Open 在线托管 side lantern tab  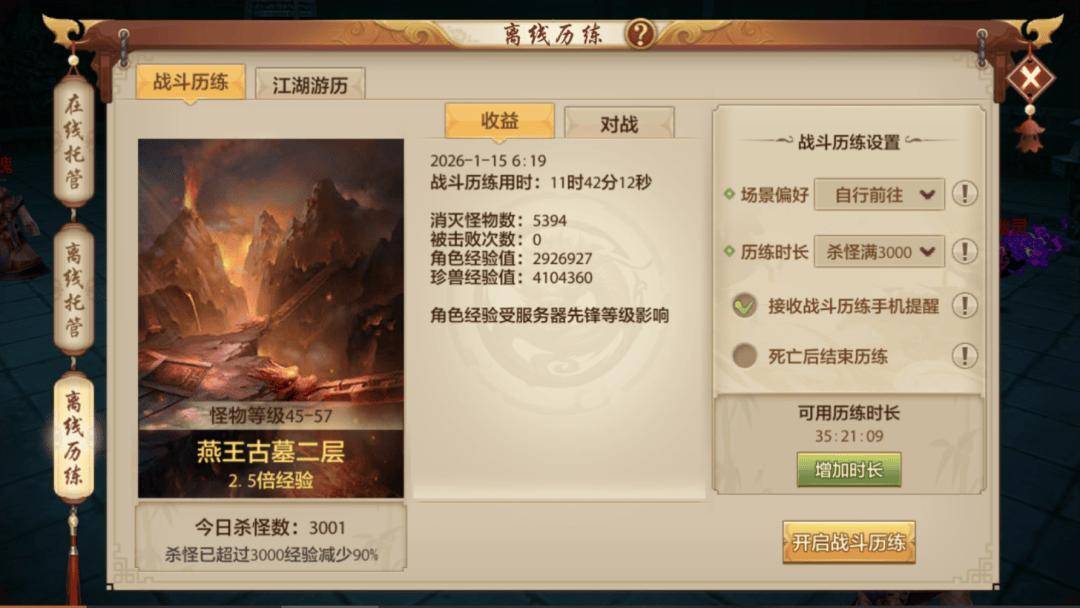(74, 142)
